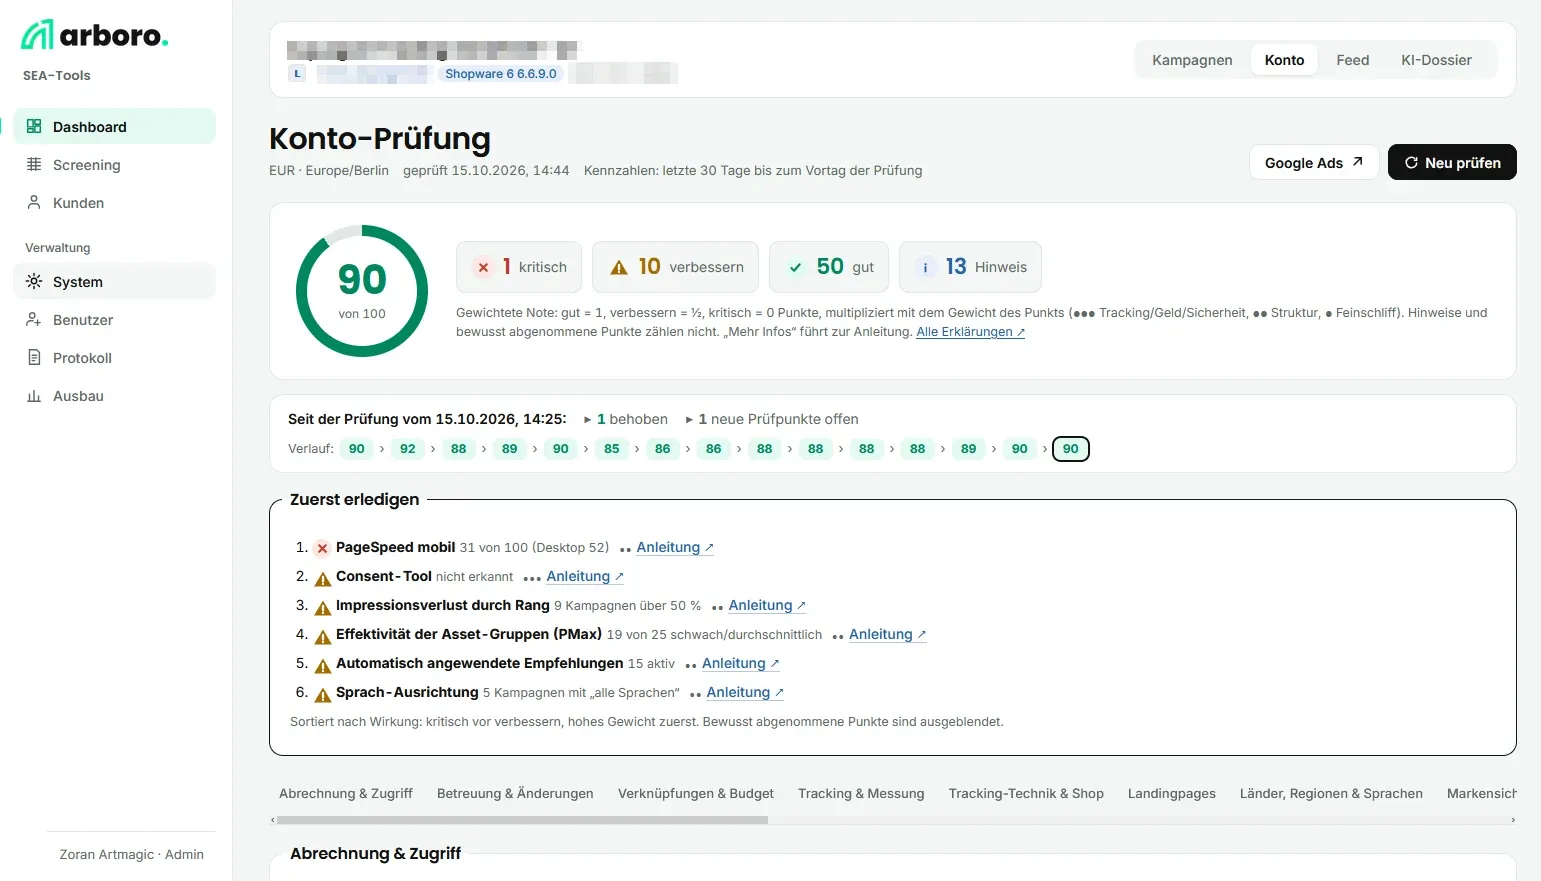Click the warning icon beside Impressionsverlust durch Rang
1541x881 pixels.
[323, 607]
